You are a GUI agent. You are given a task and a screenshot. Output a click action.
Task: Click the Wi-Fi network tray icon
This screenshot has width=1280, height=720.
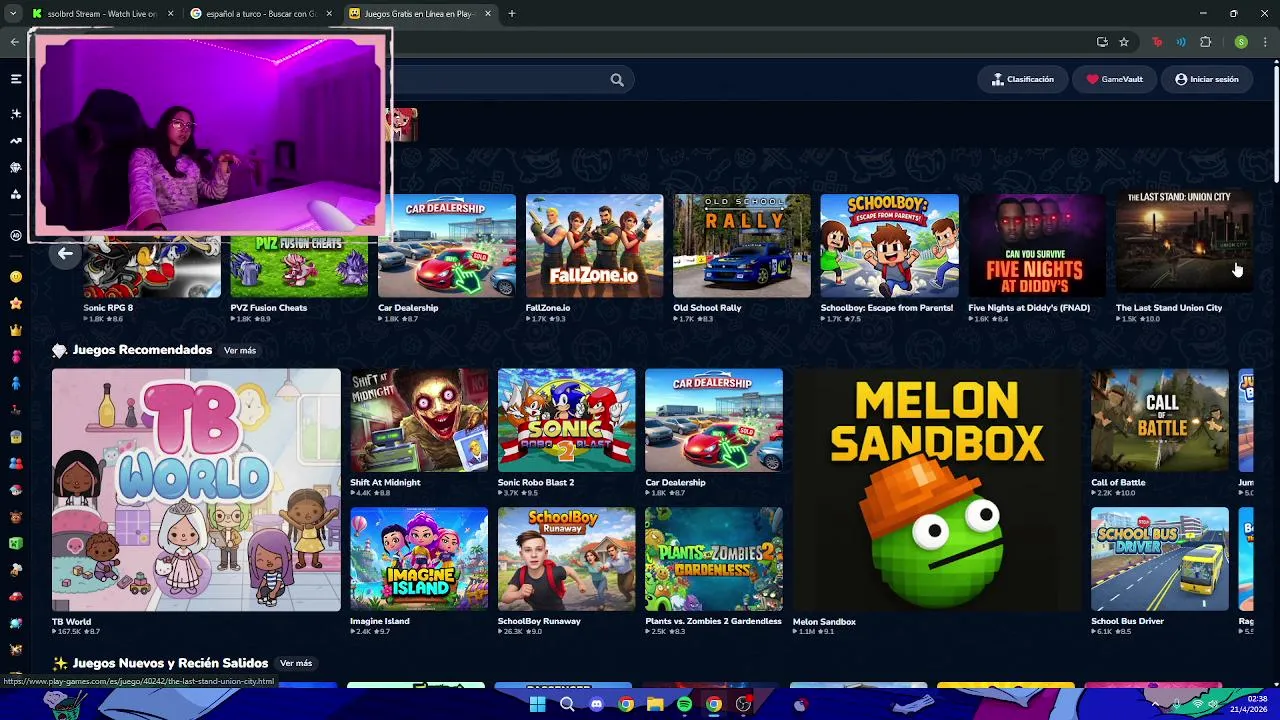coord(1197,704)
